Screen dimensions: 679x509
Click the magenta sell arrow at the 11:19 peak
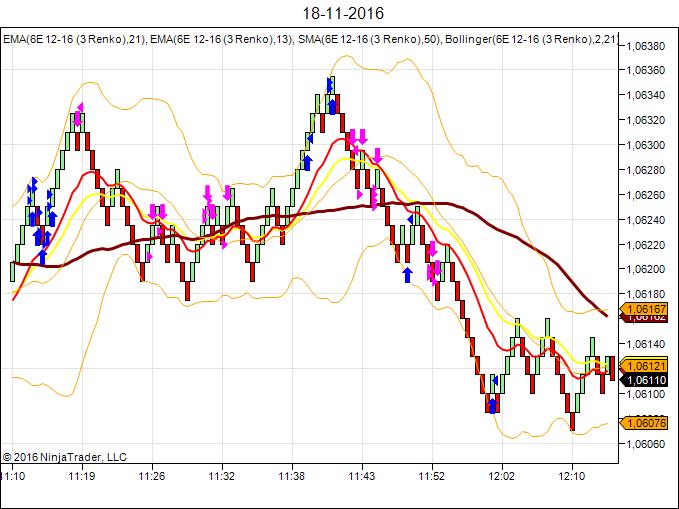click(x=78, y=118)
